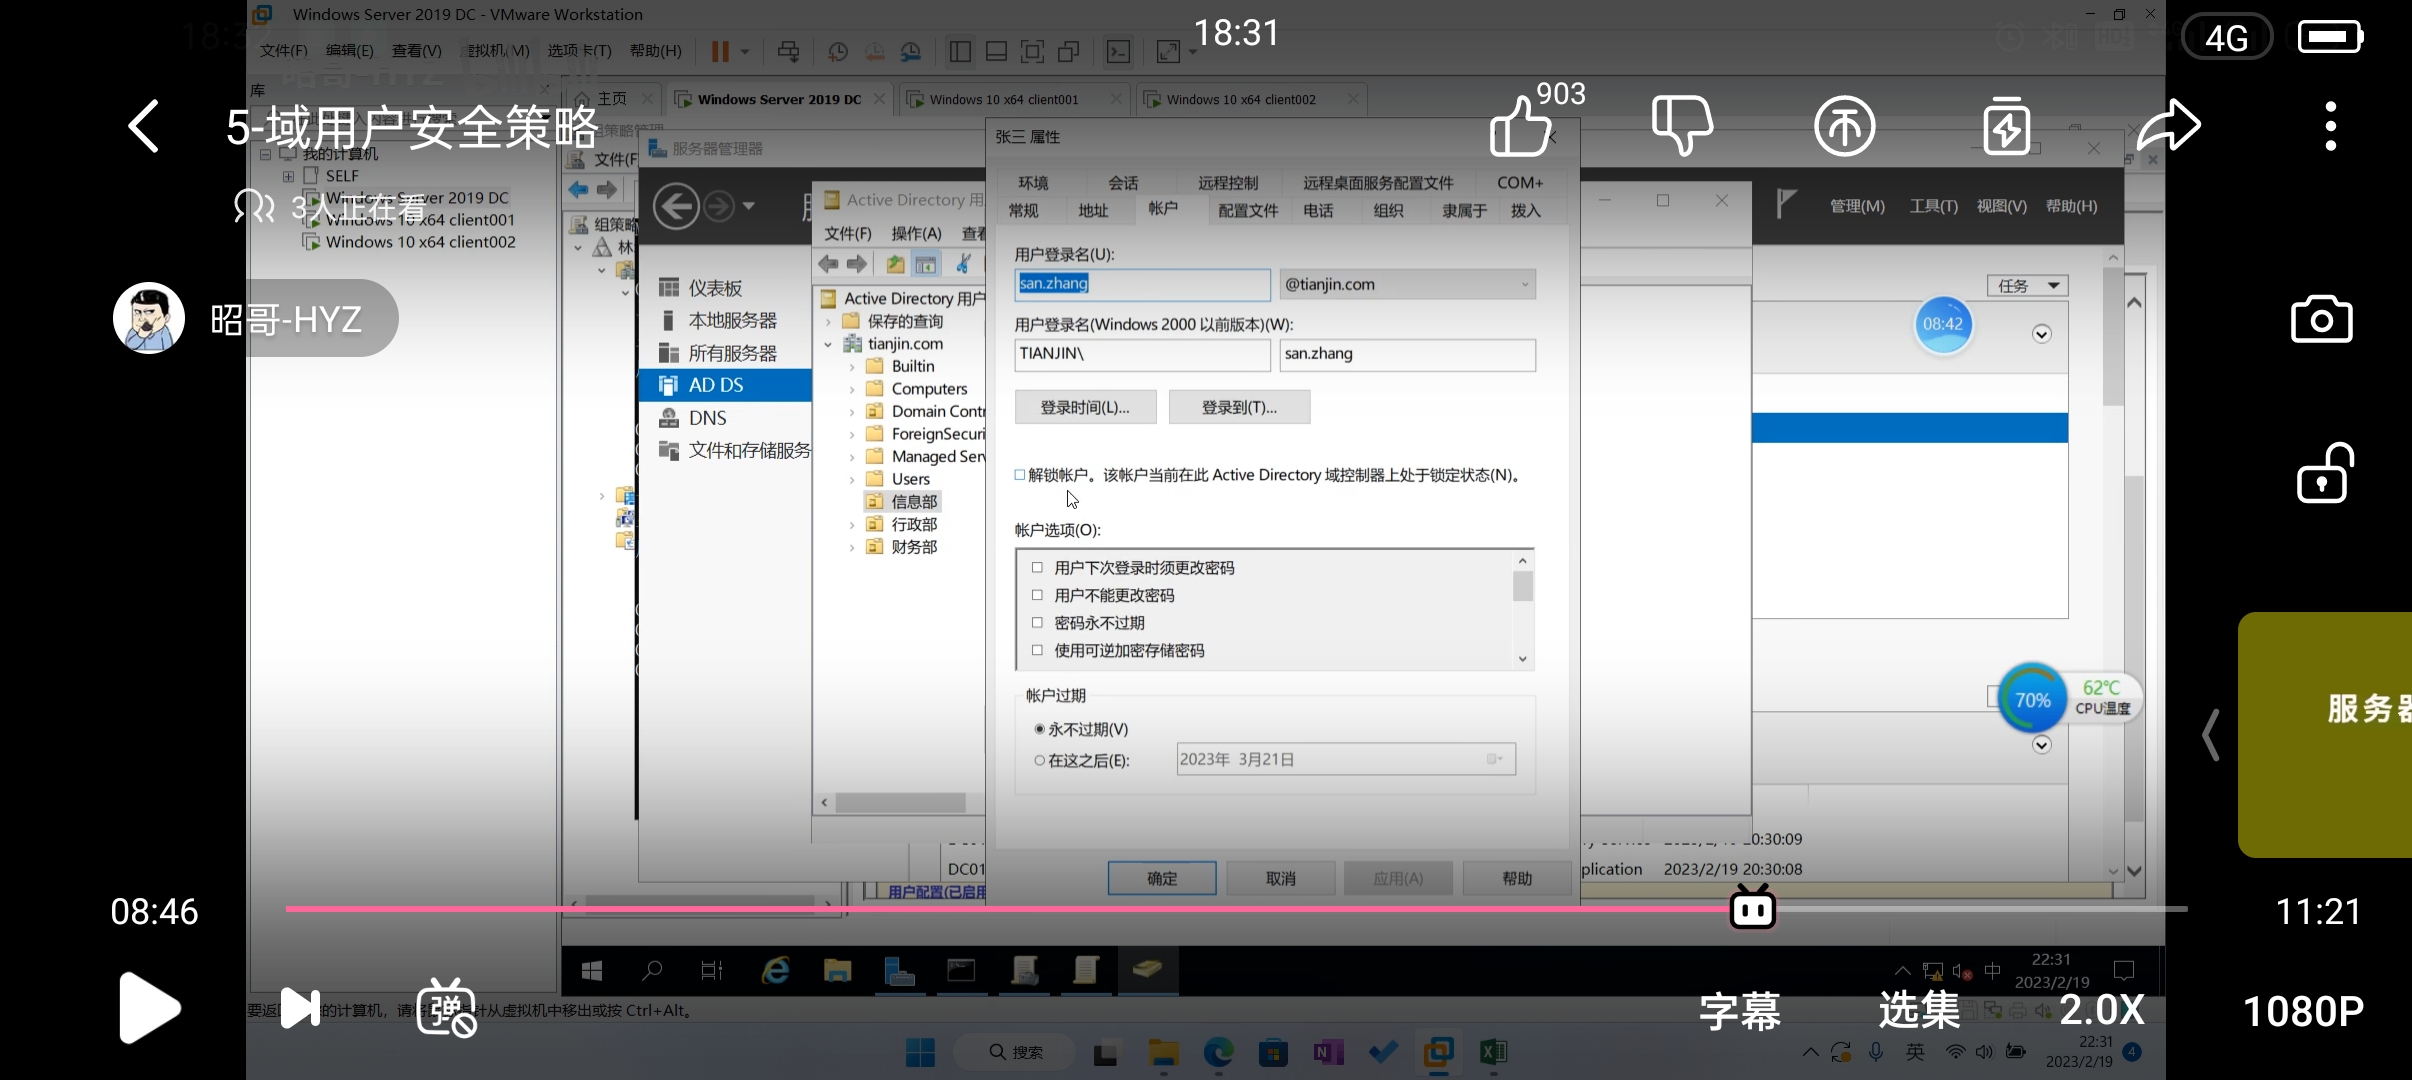Open File Explorer in VM taskbar
The image size is (2412, 1080).
pos(837,970)
